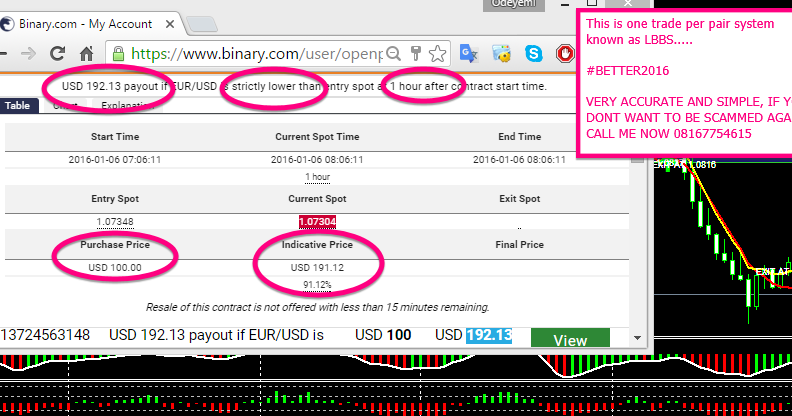This screenshot has height=416, width=792.
Task: Close the Binary.com - My Account tab
Action: coord(170,24)
